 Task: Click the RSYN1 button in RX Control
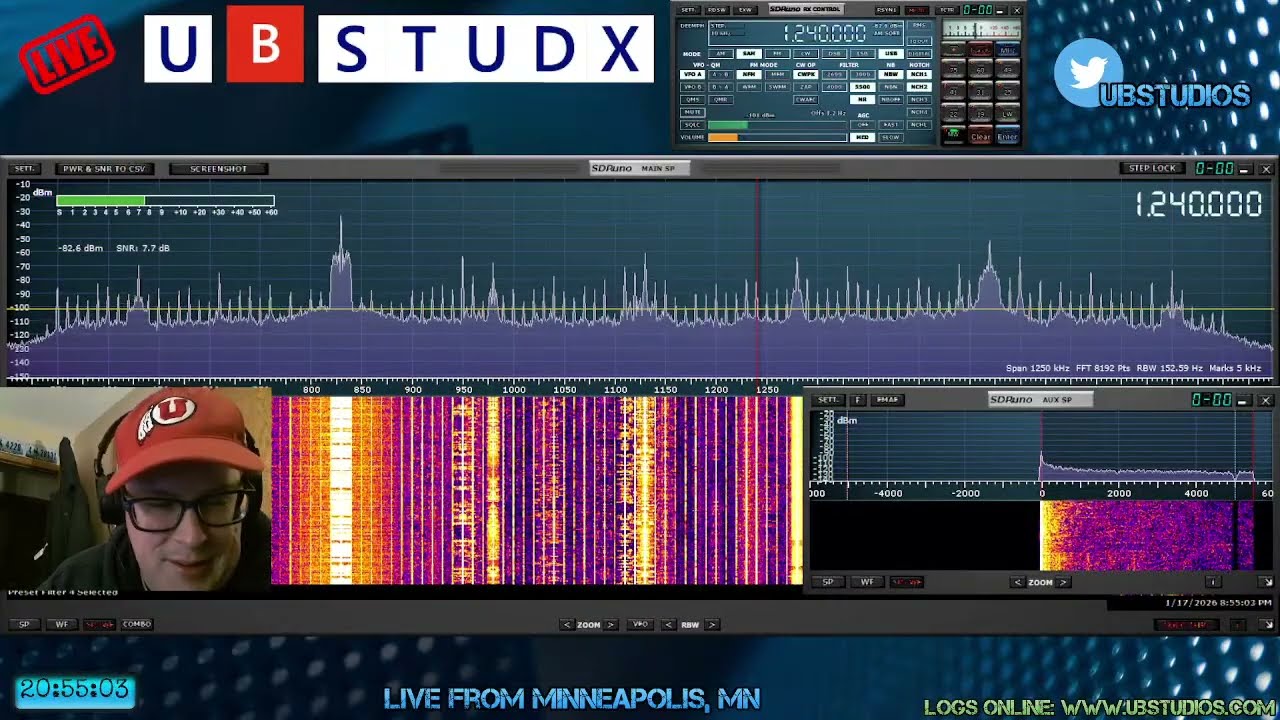(887, 10)
